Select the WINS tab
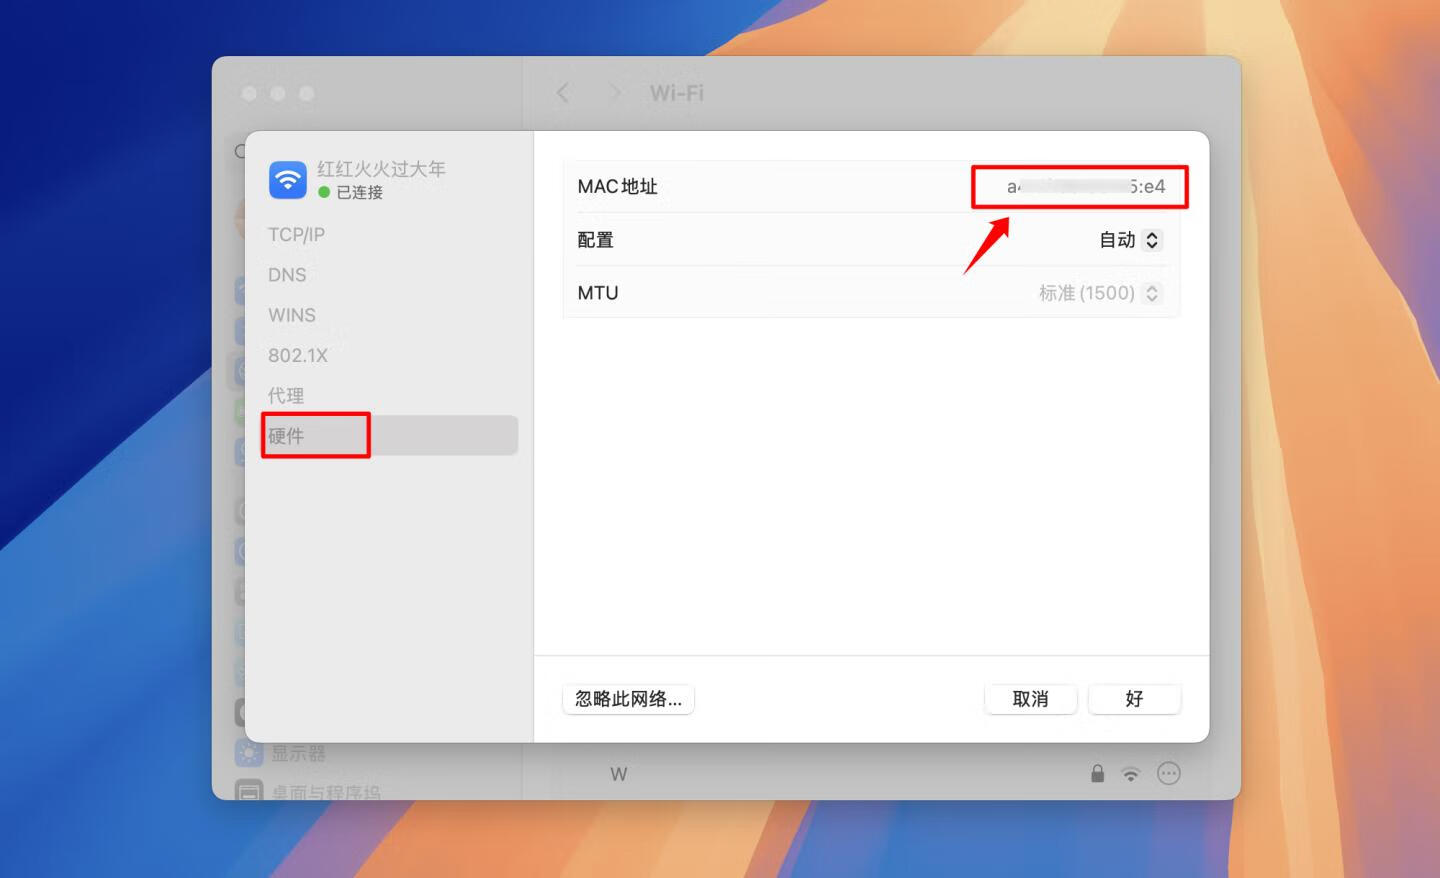 click(292, 315)
